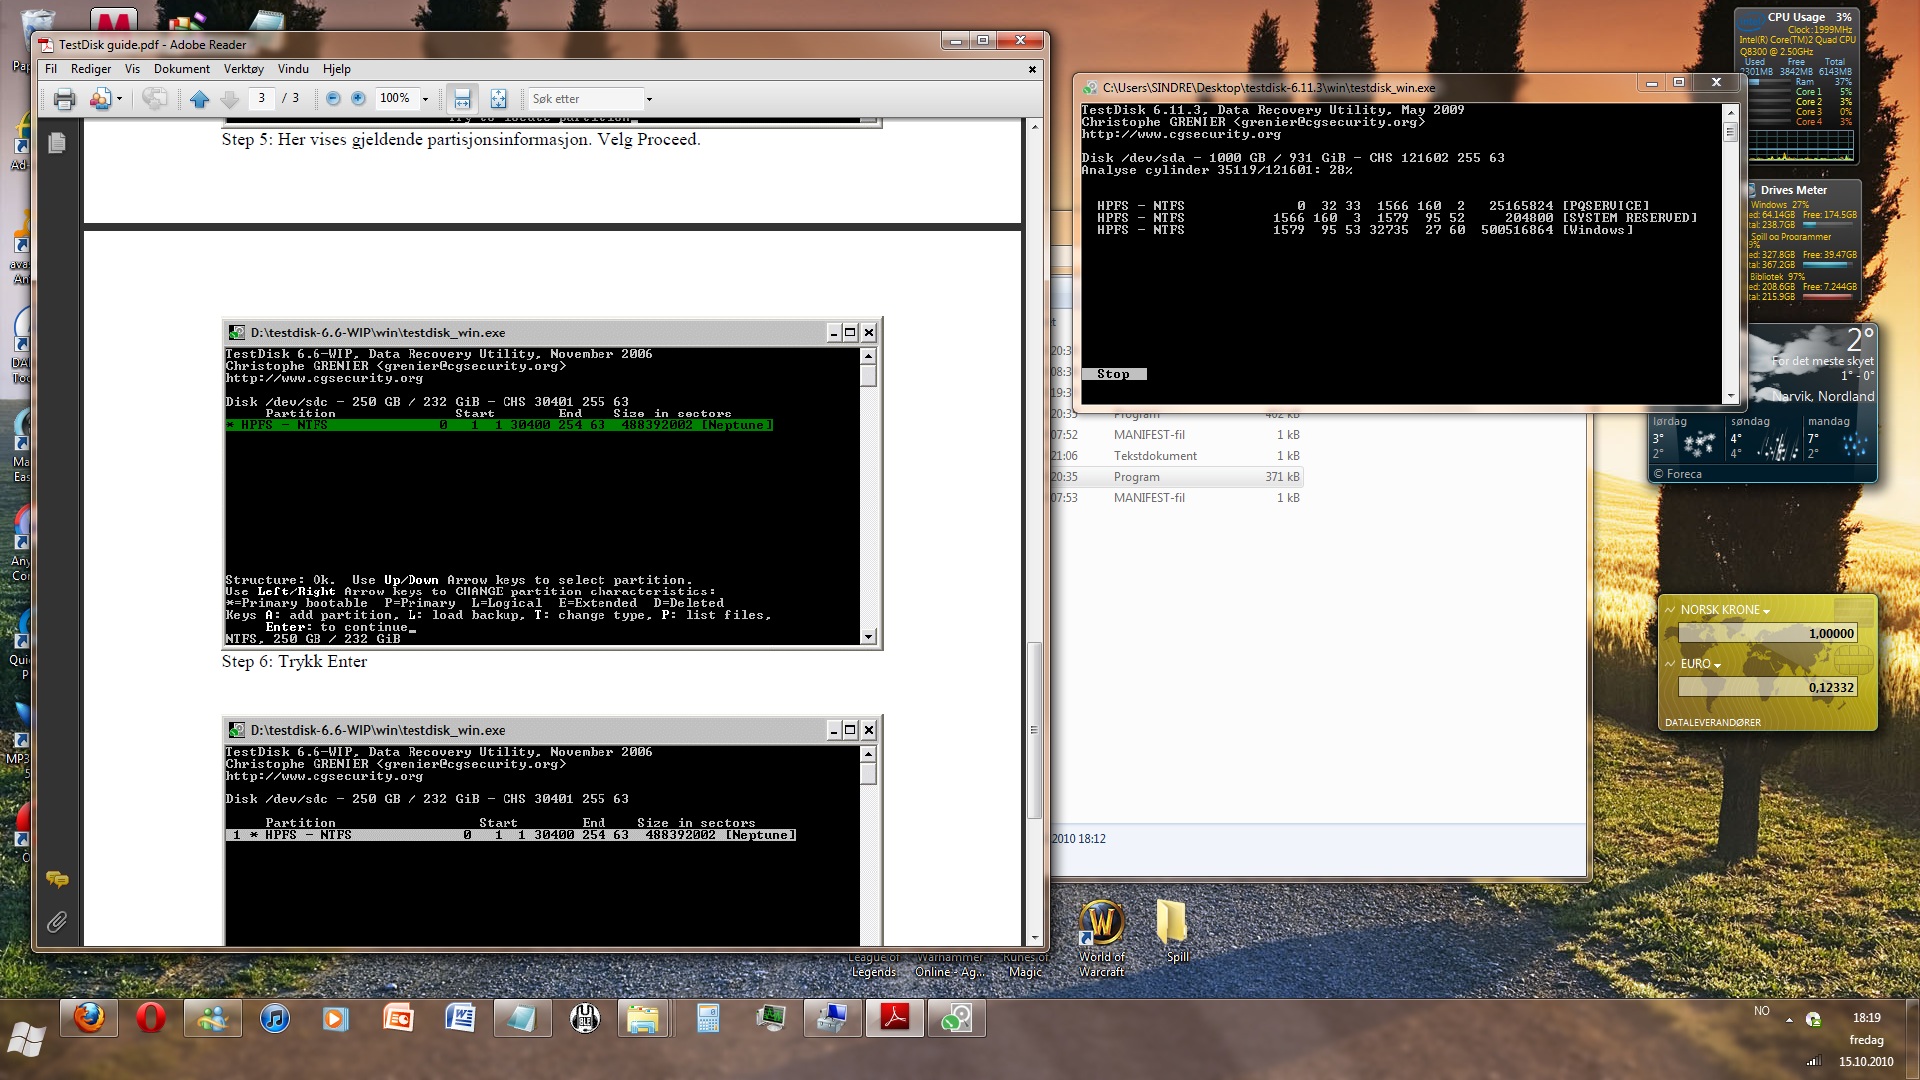The image size is (1920, 1080).
Task: Open the Attachments paperclip panel
Action: pos(57,922)
